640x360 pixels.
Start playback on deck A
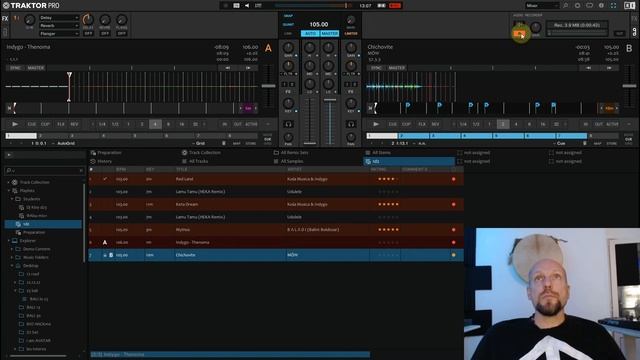tap(15, 124)
